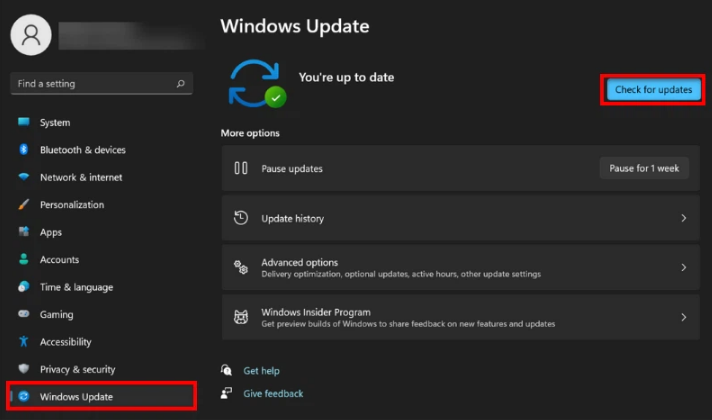Select Windows Update in sidebar
The image size is (712, 420).
(76, 397)
